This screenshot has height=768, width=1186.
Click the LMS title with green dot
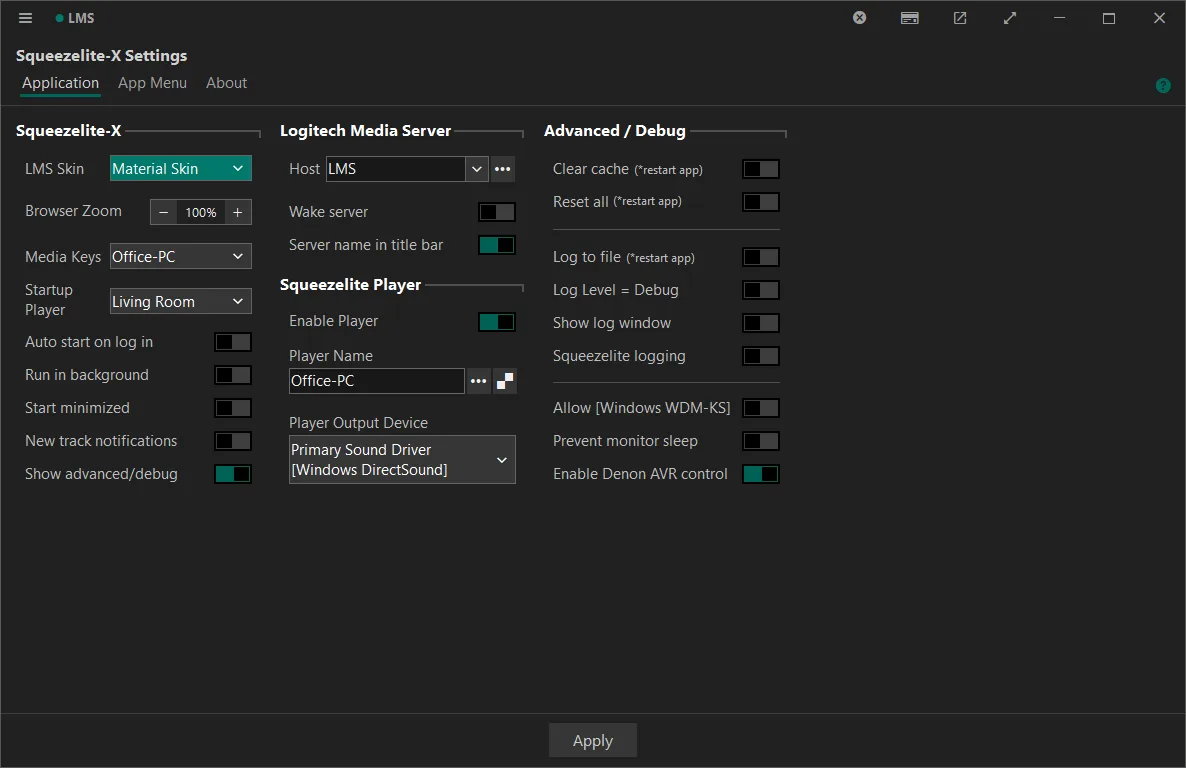pos(75,18)
